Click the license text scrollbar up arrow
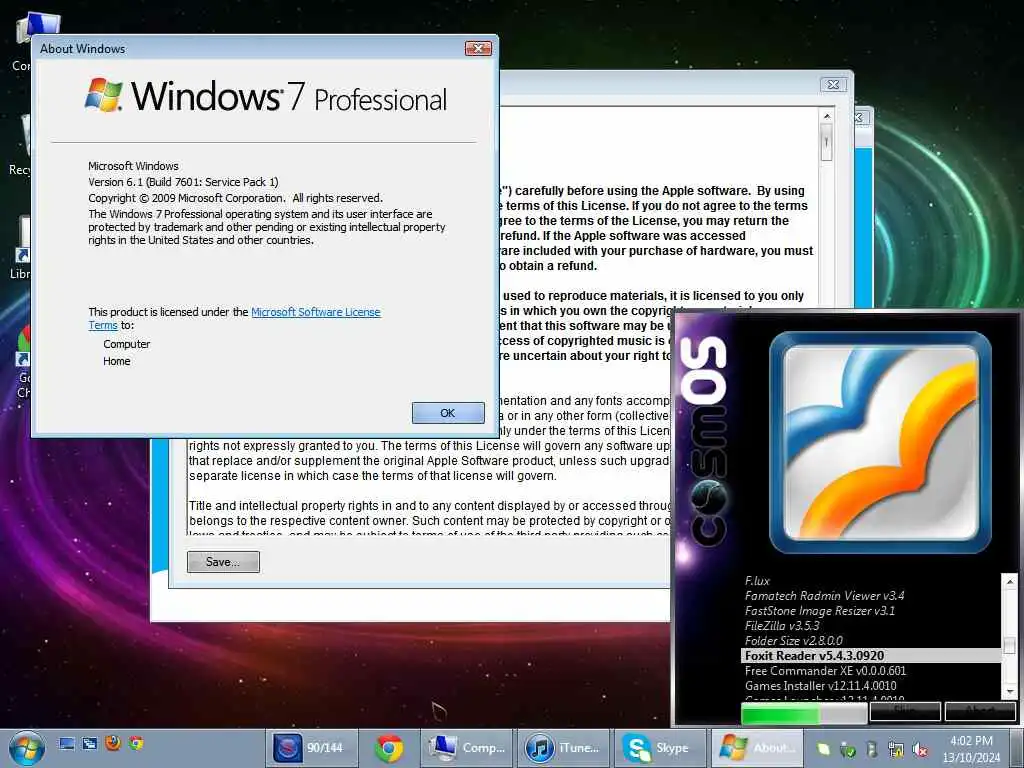 pyautogui.click(x=827, y=116)
